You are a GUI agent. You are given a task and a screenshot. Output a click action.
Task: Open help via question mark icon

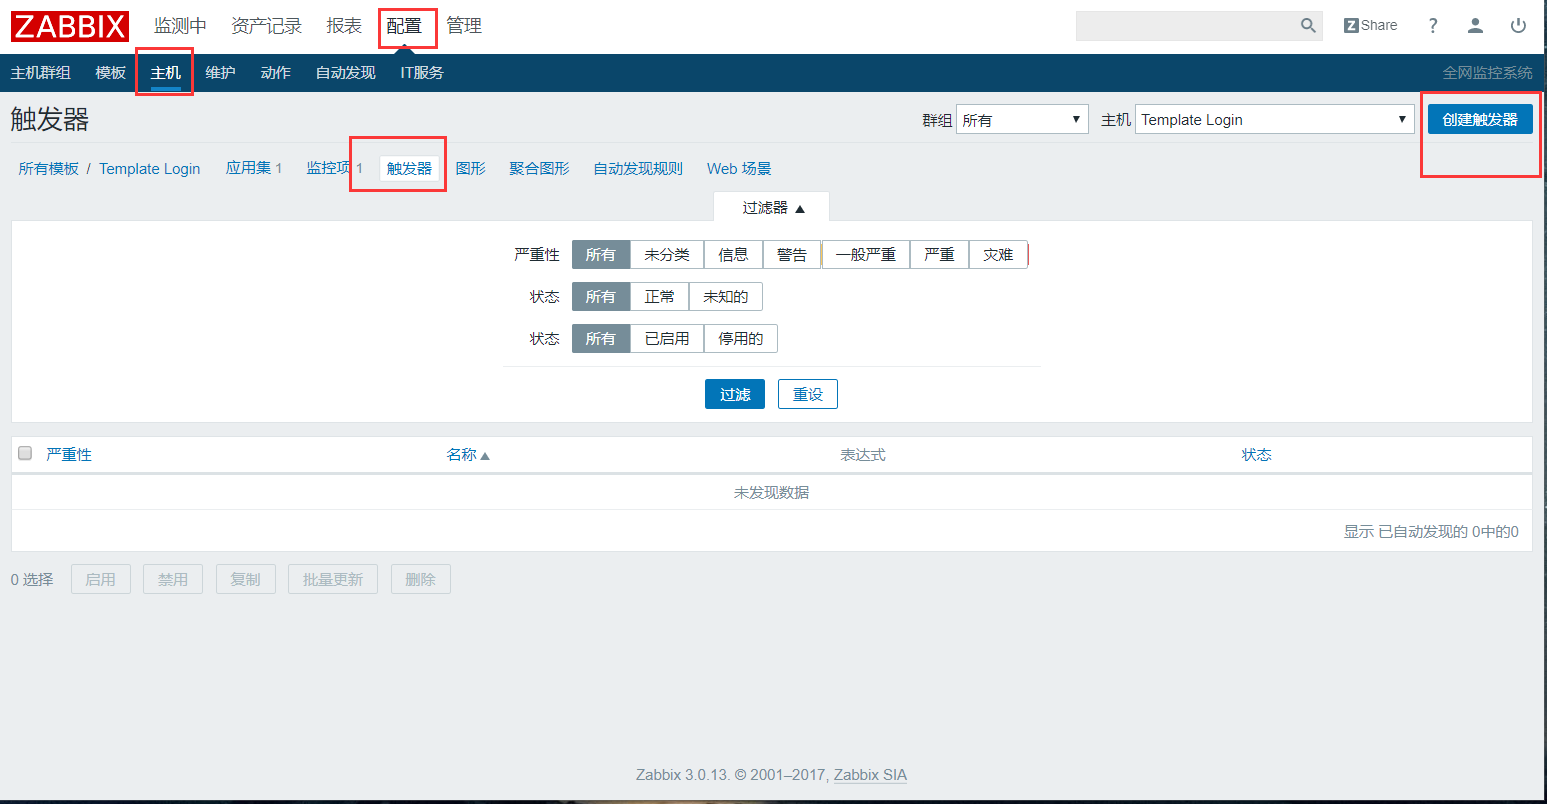pyautogui.click(x=1433, y=26)
